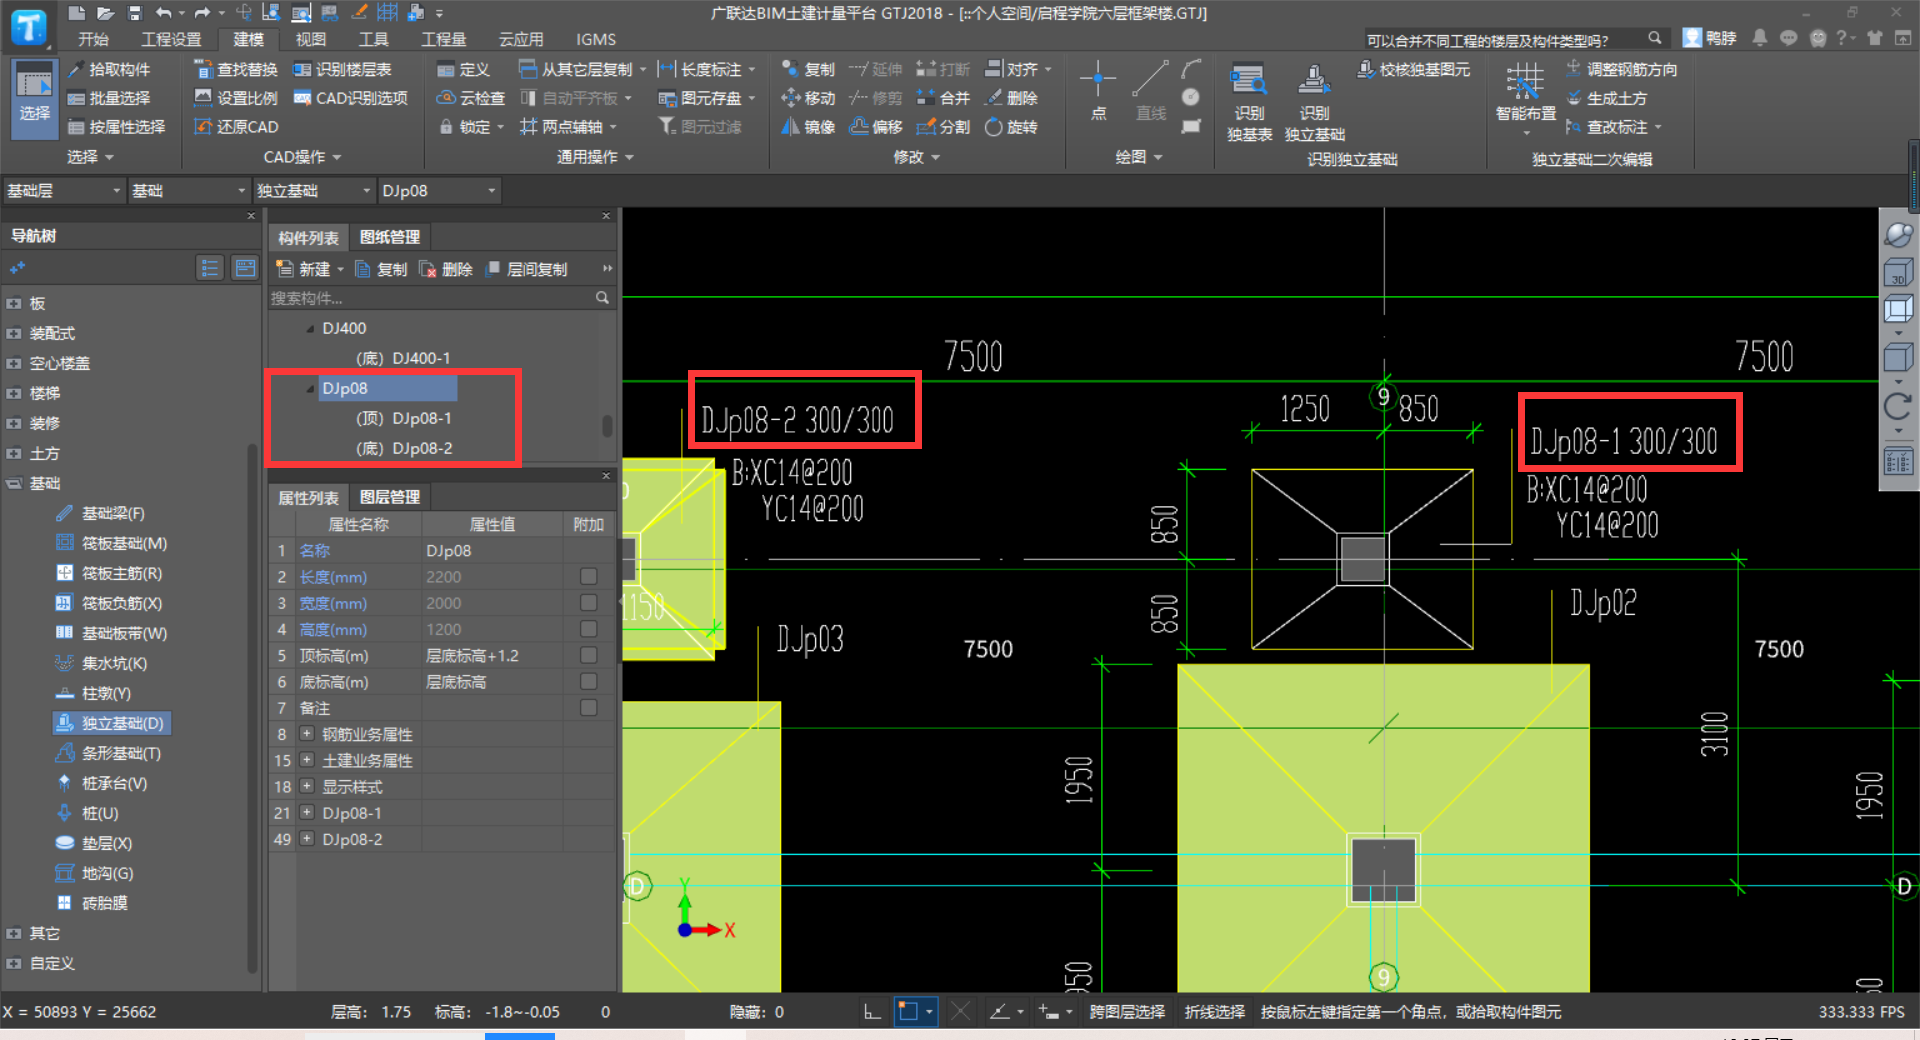Click 校核独基图元 check footing elements

coord(1414,69)
